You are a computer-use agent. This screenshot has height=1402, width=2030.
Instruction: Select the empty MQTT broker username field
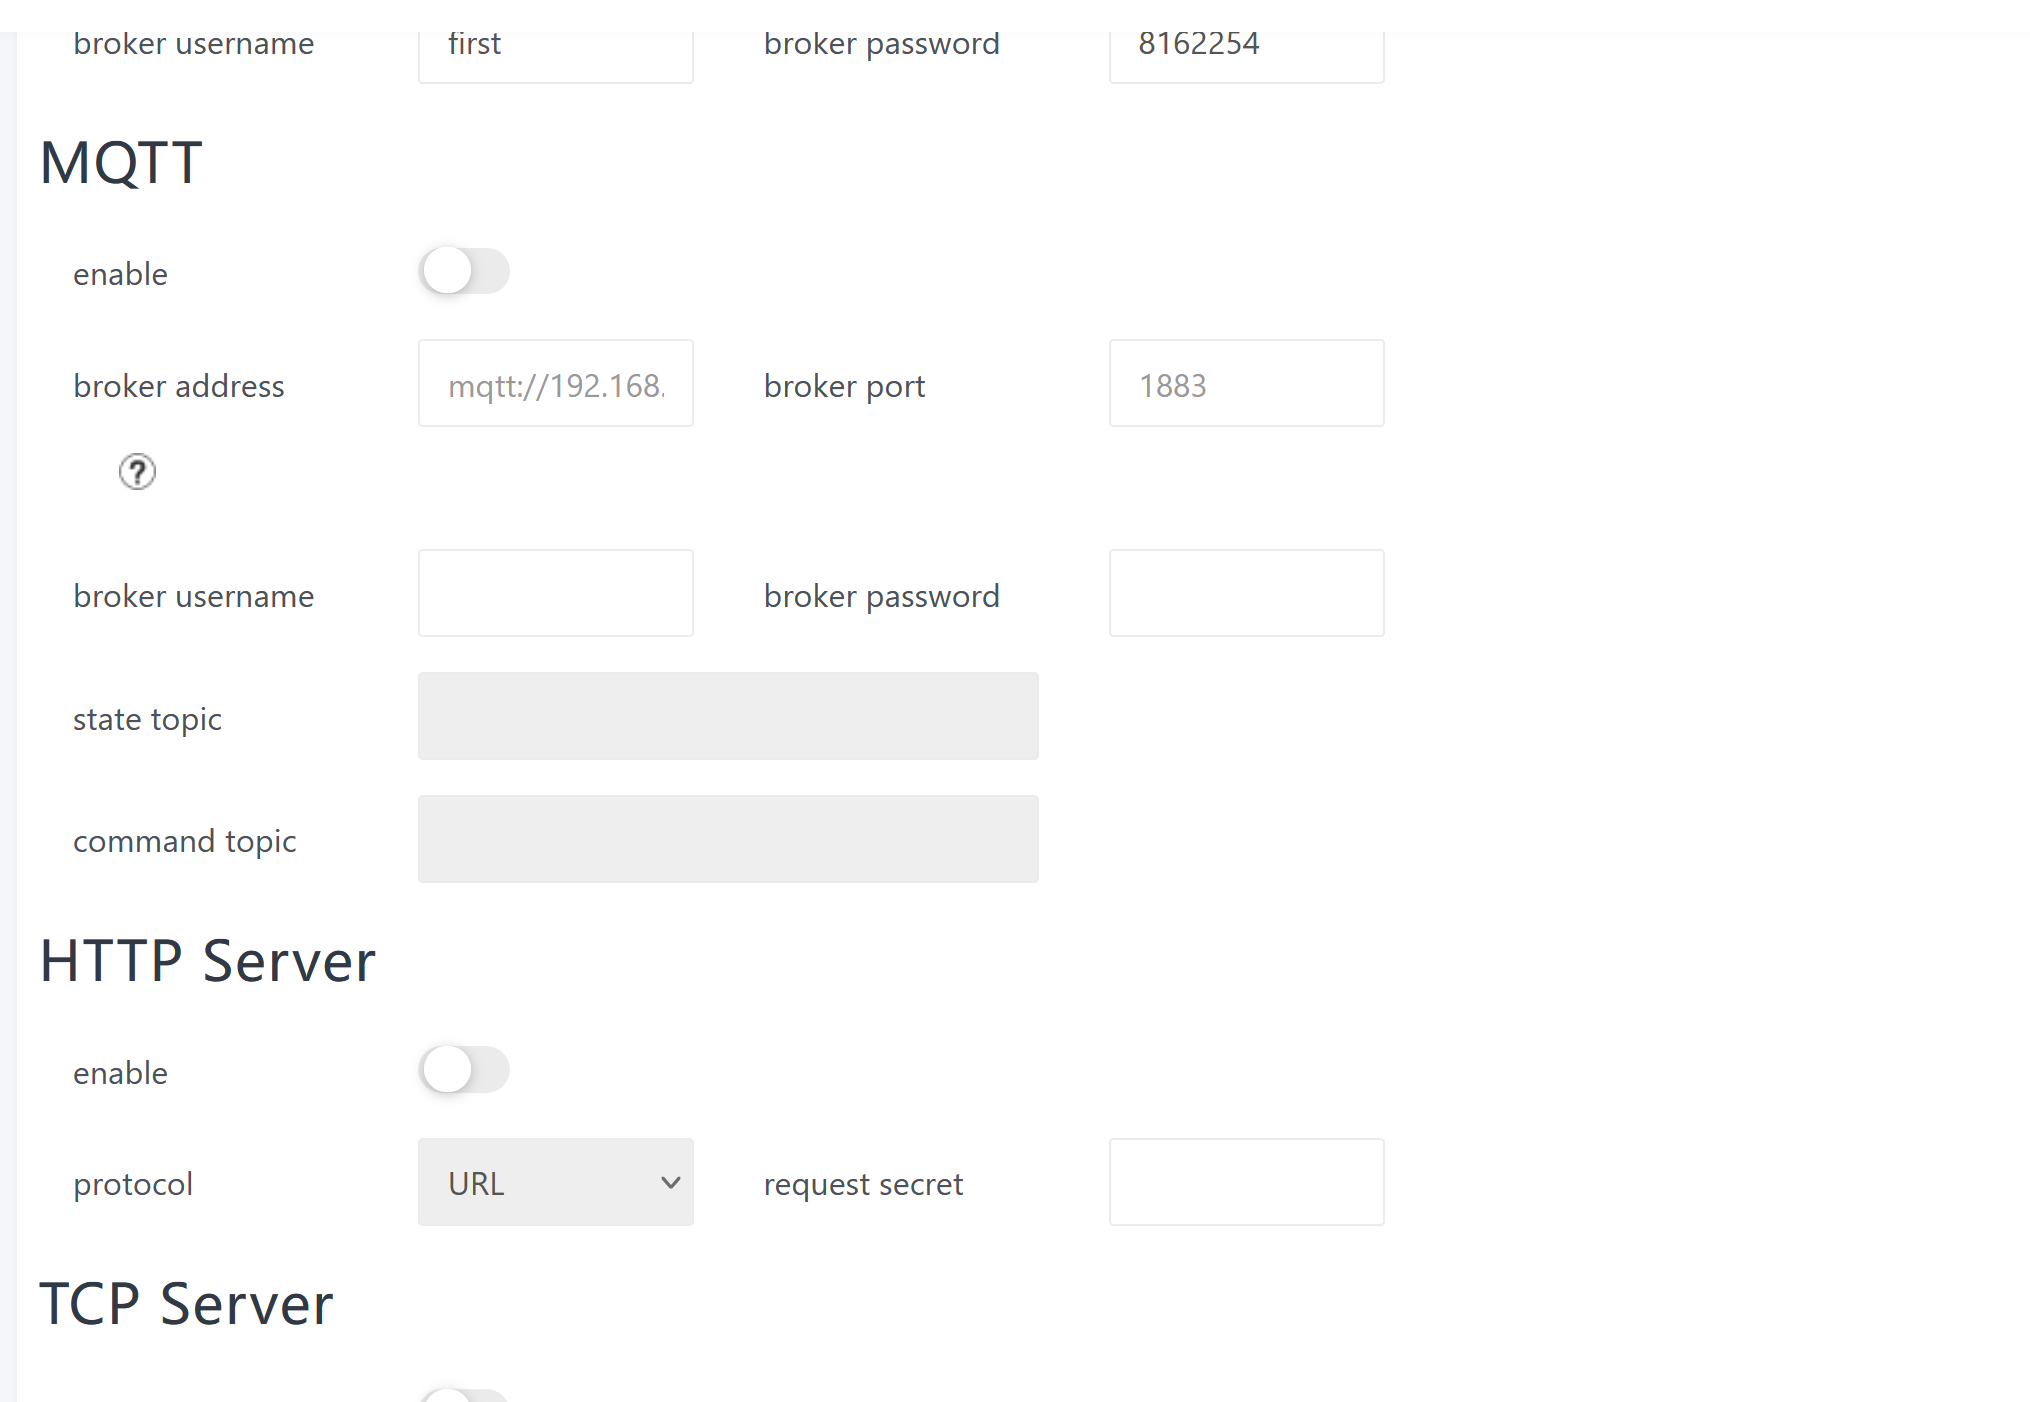coord(555,593)
